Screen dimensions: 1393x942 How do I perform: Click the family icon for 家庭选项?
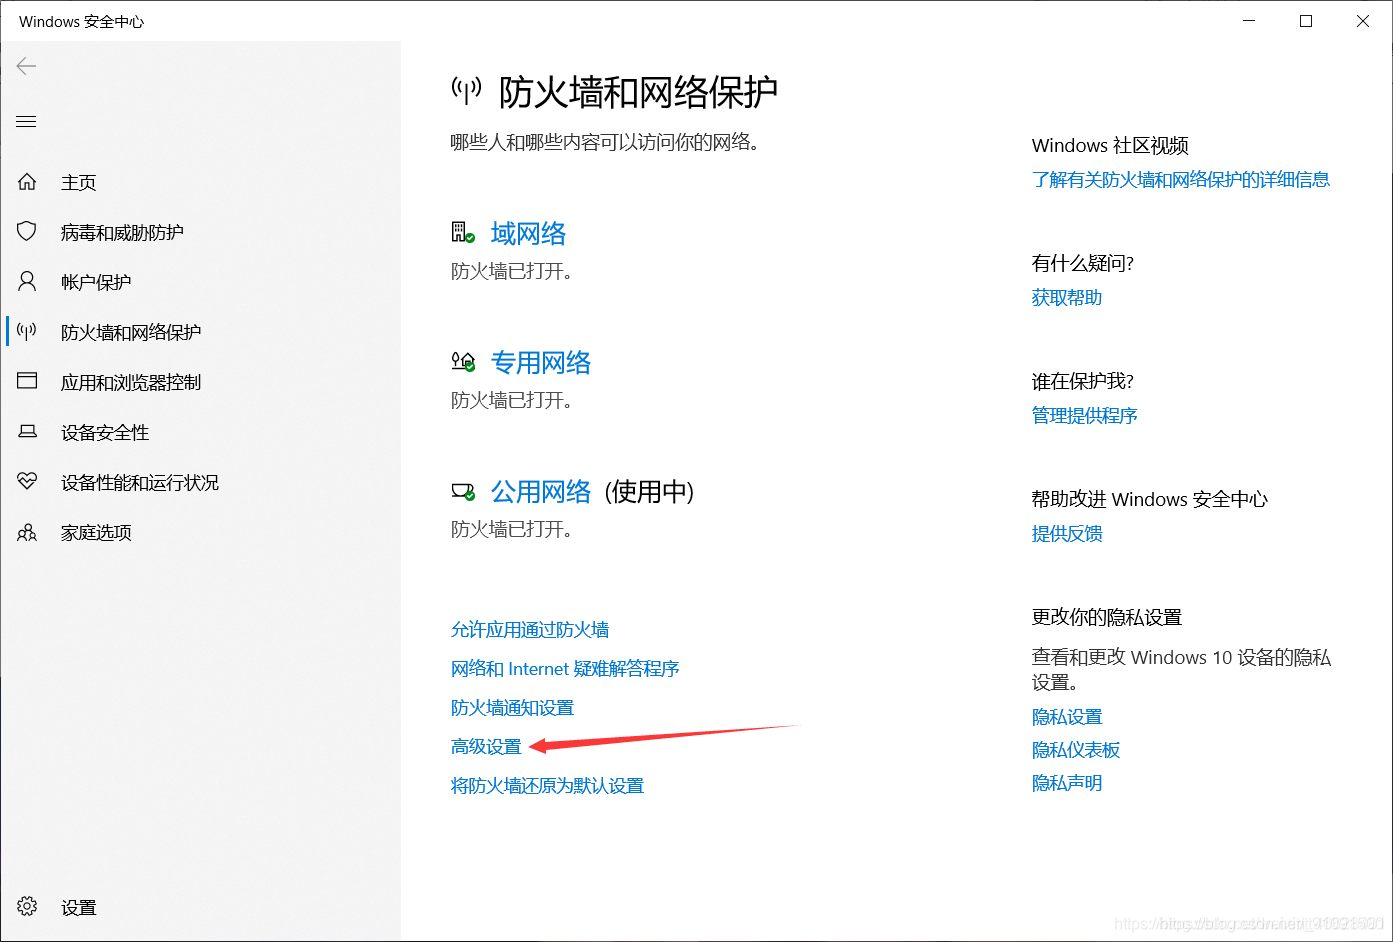point(27,532)
